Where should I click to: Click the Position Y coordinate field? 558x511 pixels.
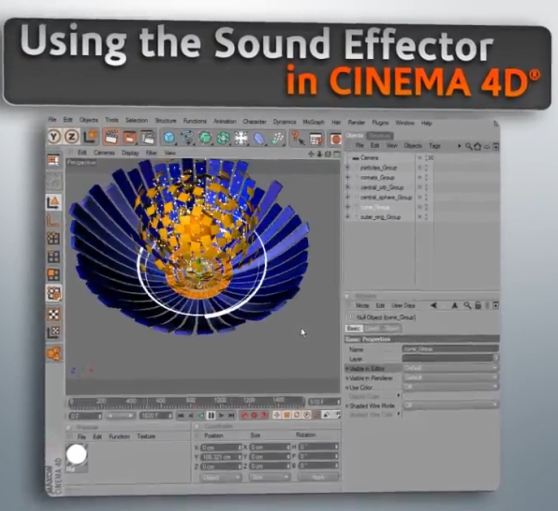pos(221,457)
